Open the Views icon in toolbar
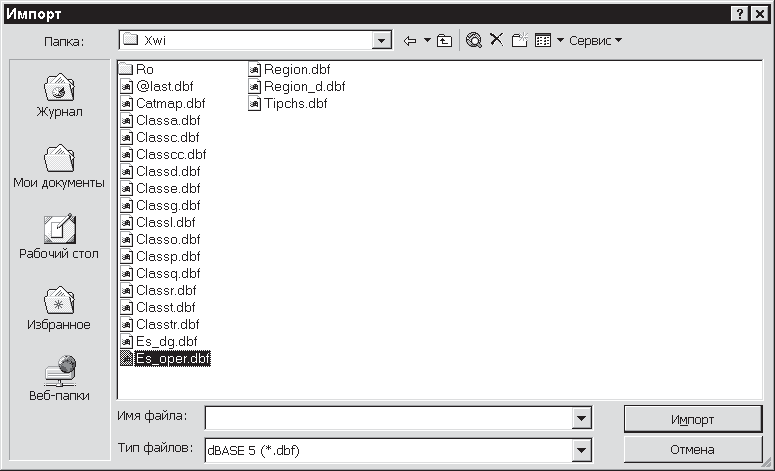 point(544,41)
